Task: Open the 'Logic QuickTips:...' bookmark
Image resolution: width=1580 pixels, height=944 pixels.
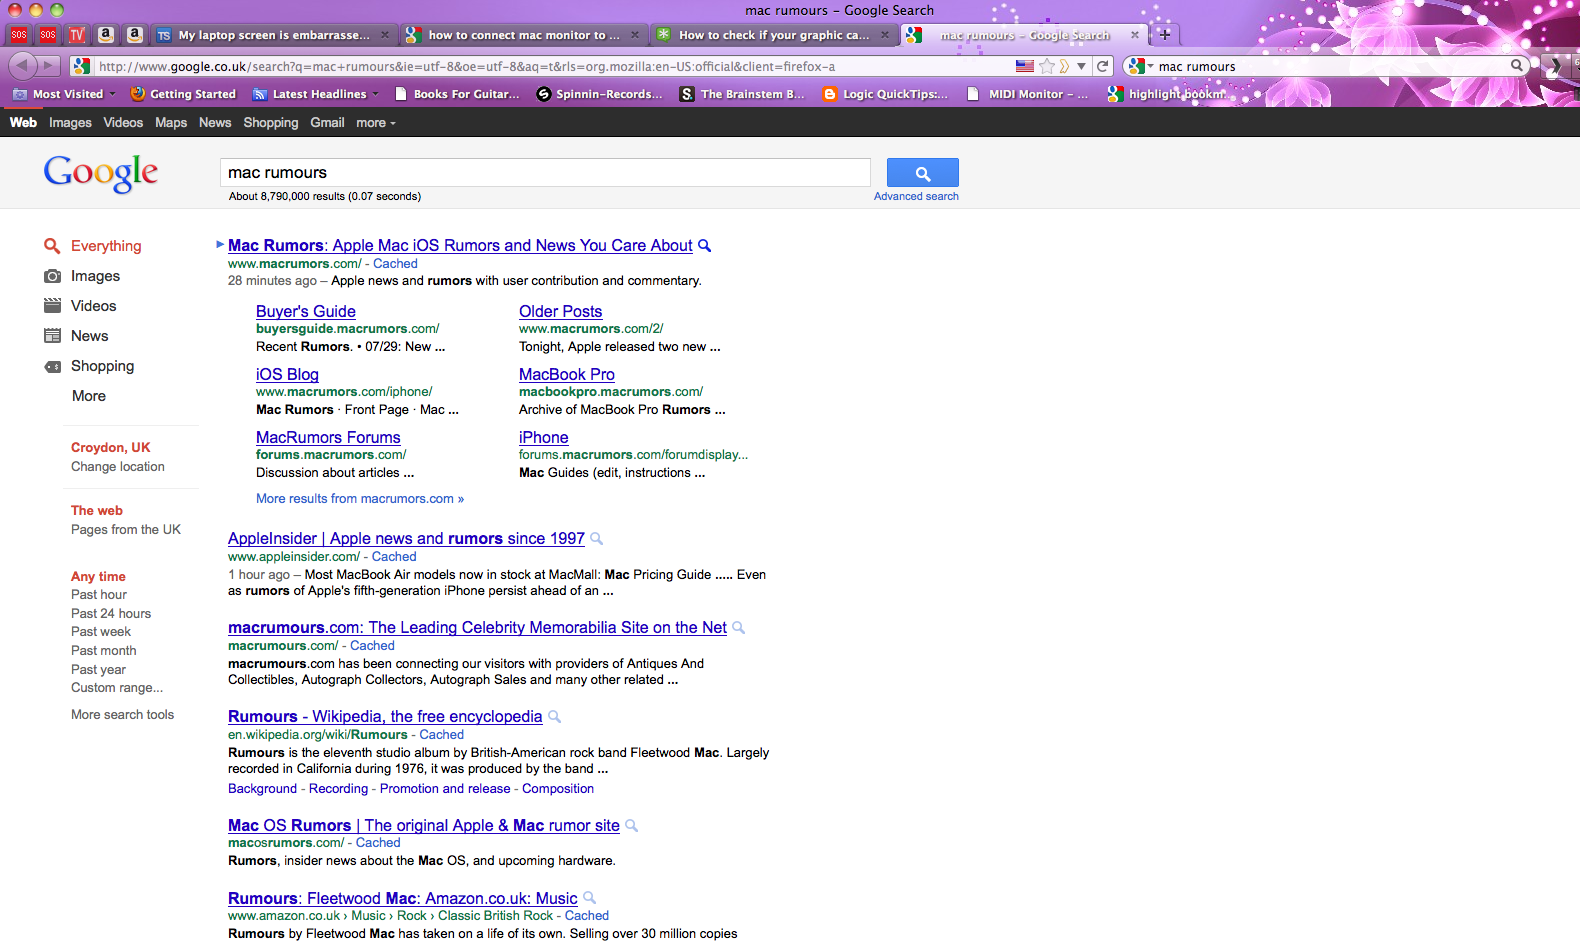Action: (x=885, y=94)
